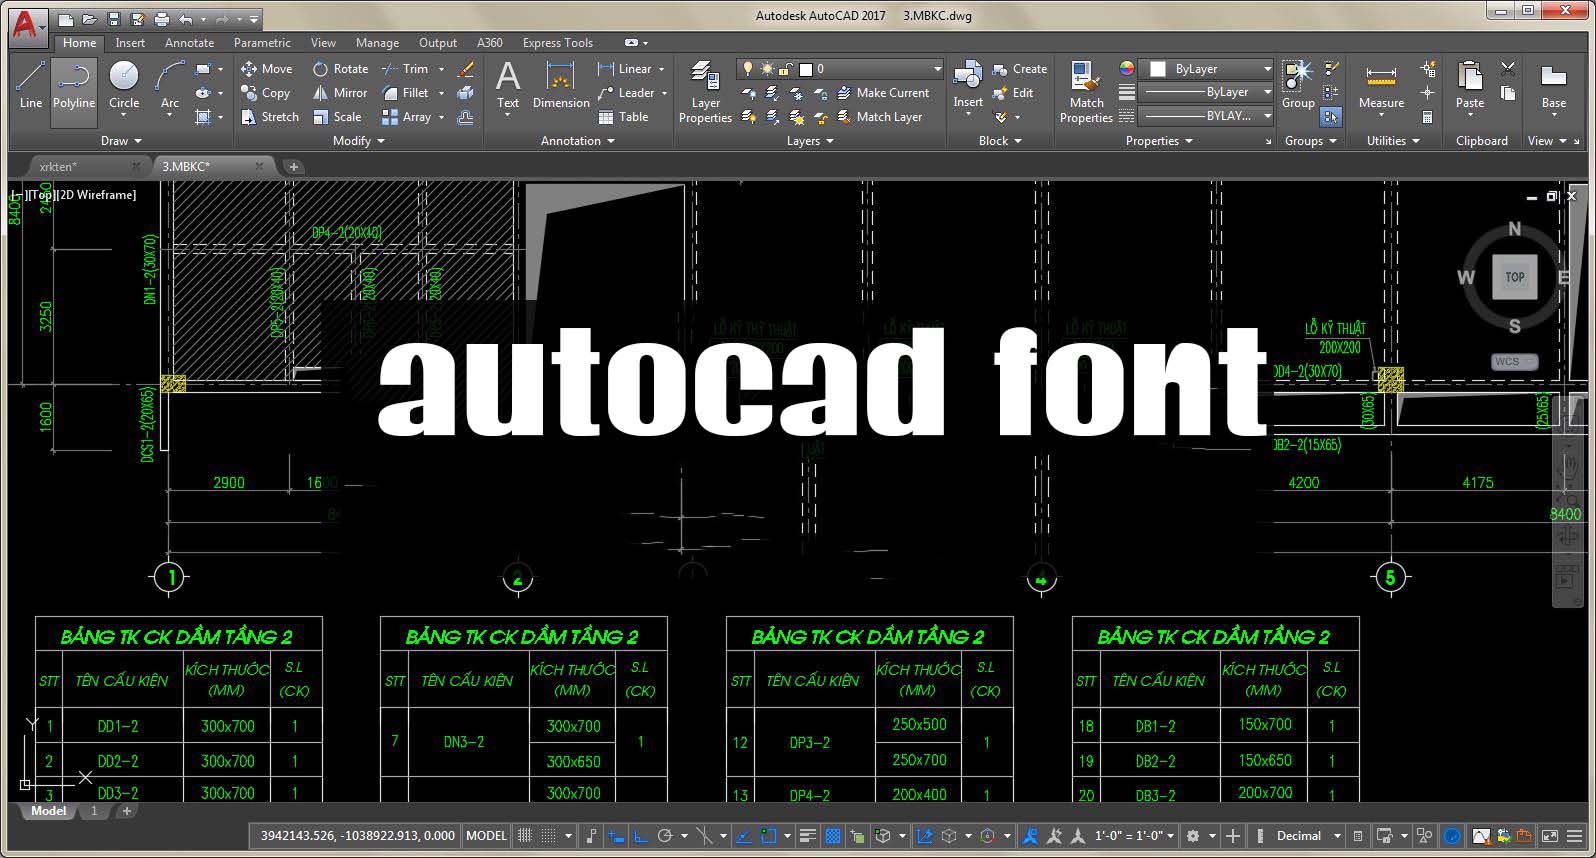Expand the Draw panel options
The height and width of the screenshot is (858, 1596).
tap(121, 141)
